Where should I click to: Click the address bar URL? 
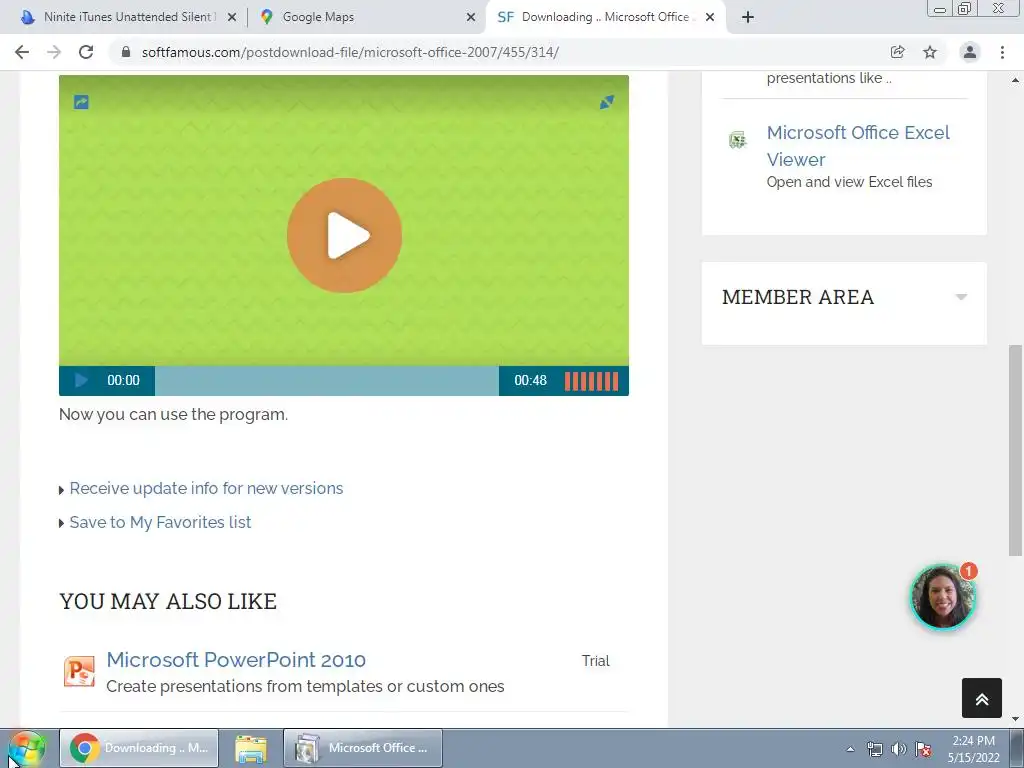click(x=350, y=52)
